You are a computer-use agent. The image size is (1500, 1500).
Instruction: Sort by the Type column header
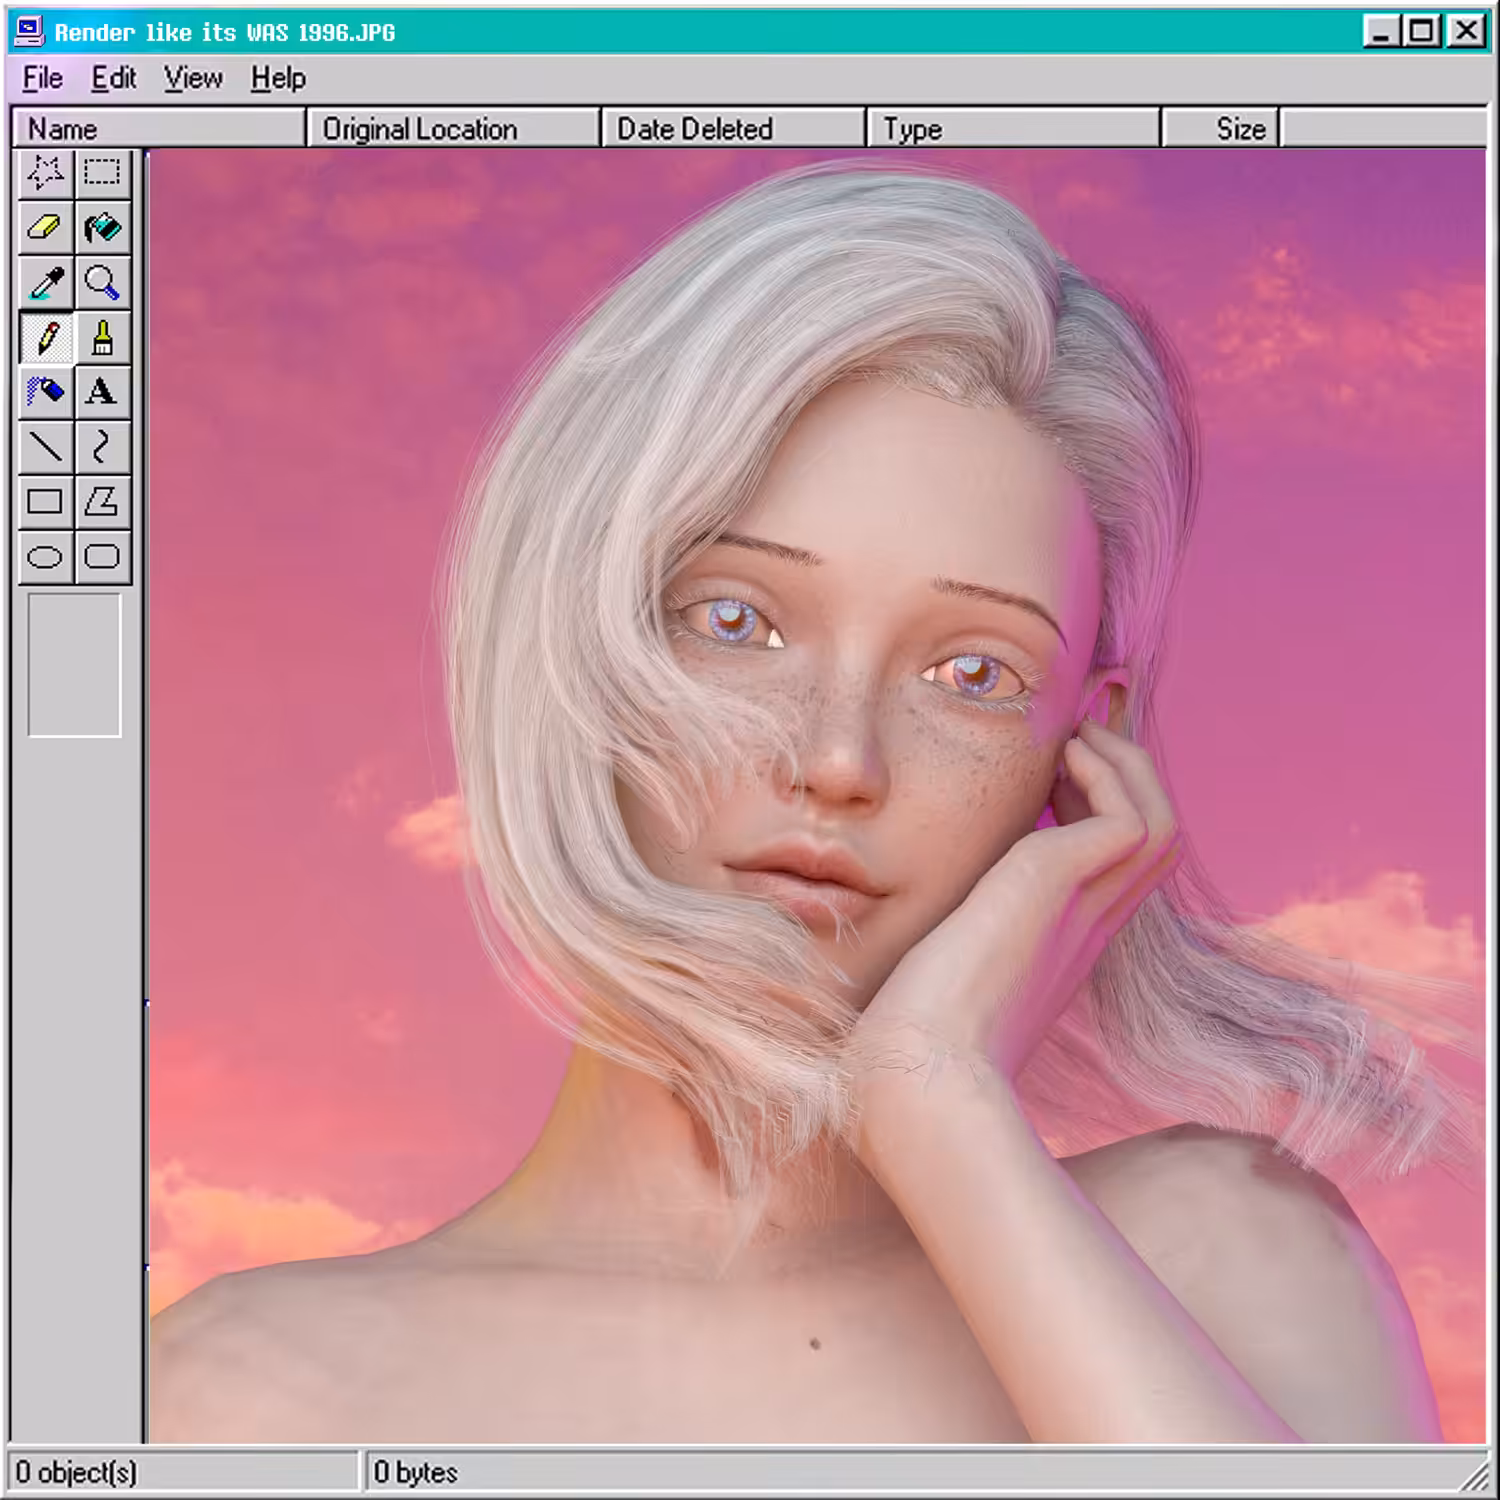tap(1014, 129)
